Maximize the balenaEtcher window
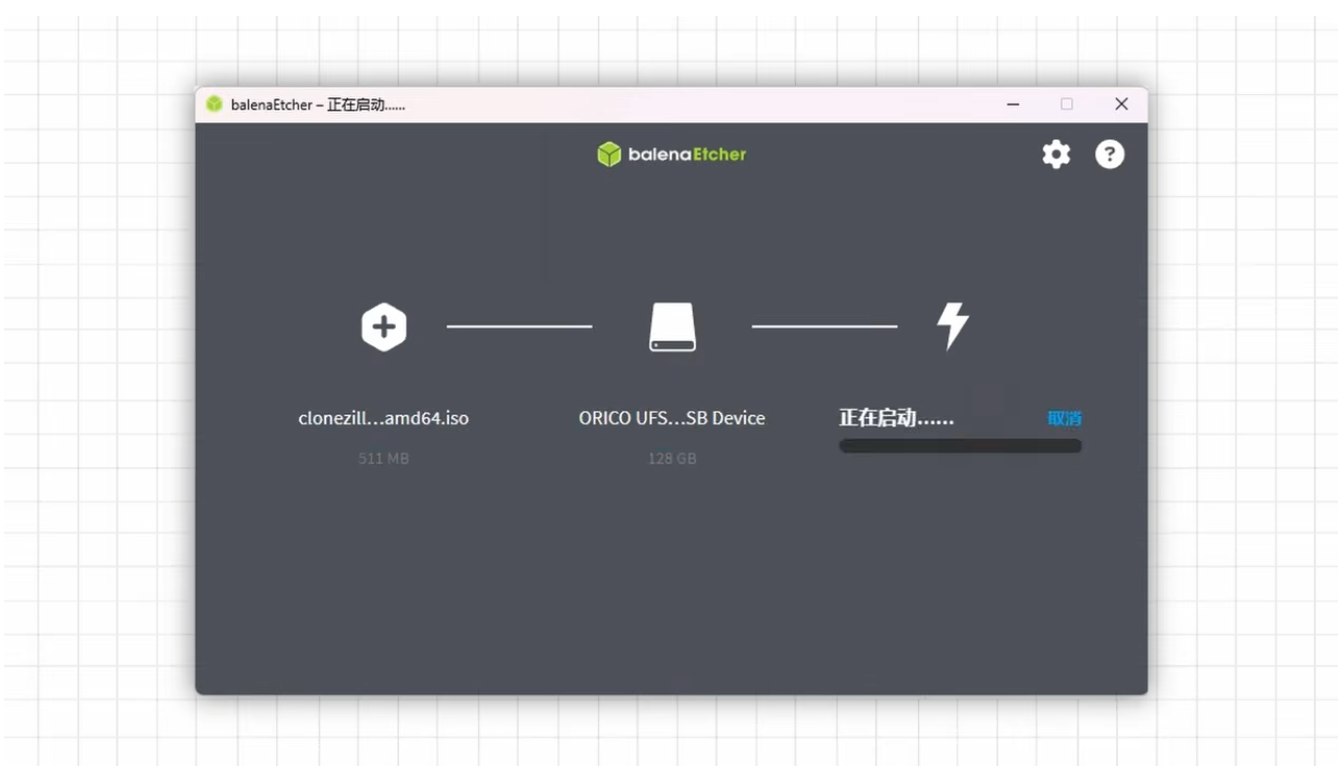Image resolution: width=1344 pixels, height=770 pixels. tap(1067, 104)
